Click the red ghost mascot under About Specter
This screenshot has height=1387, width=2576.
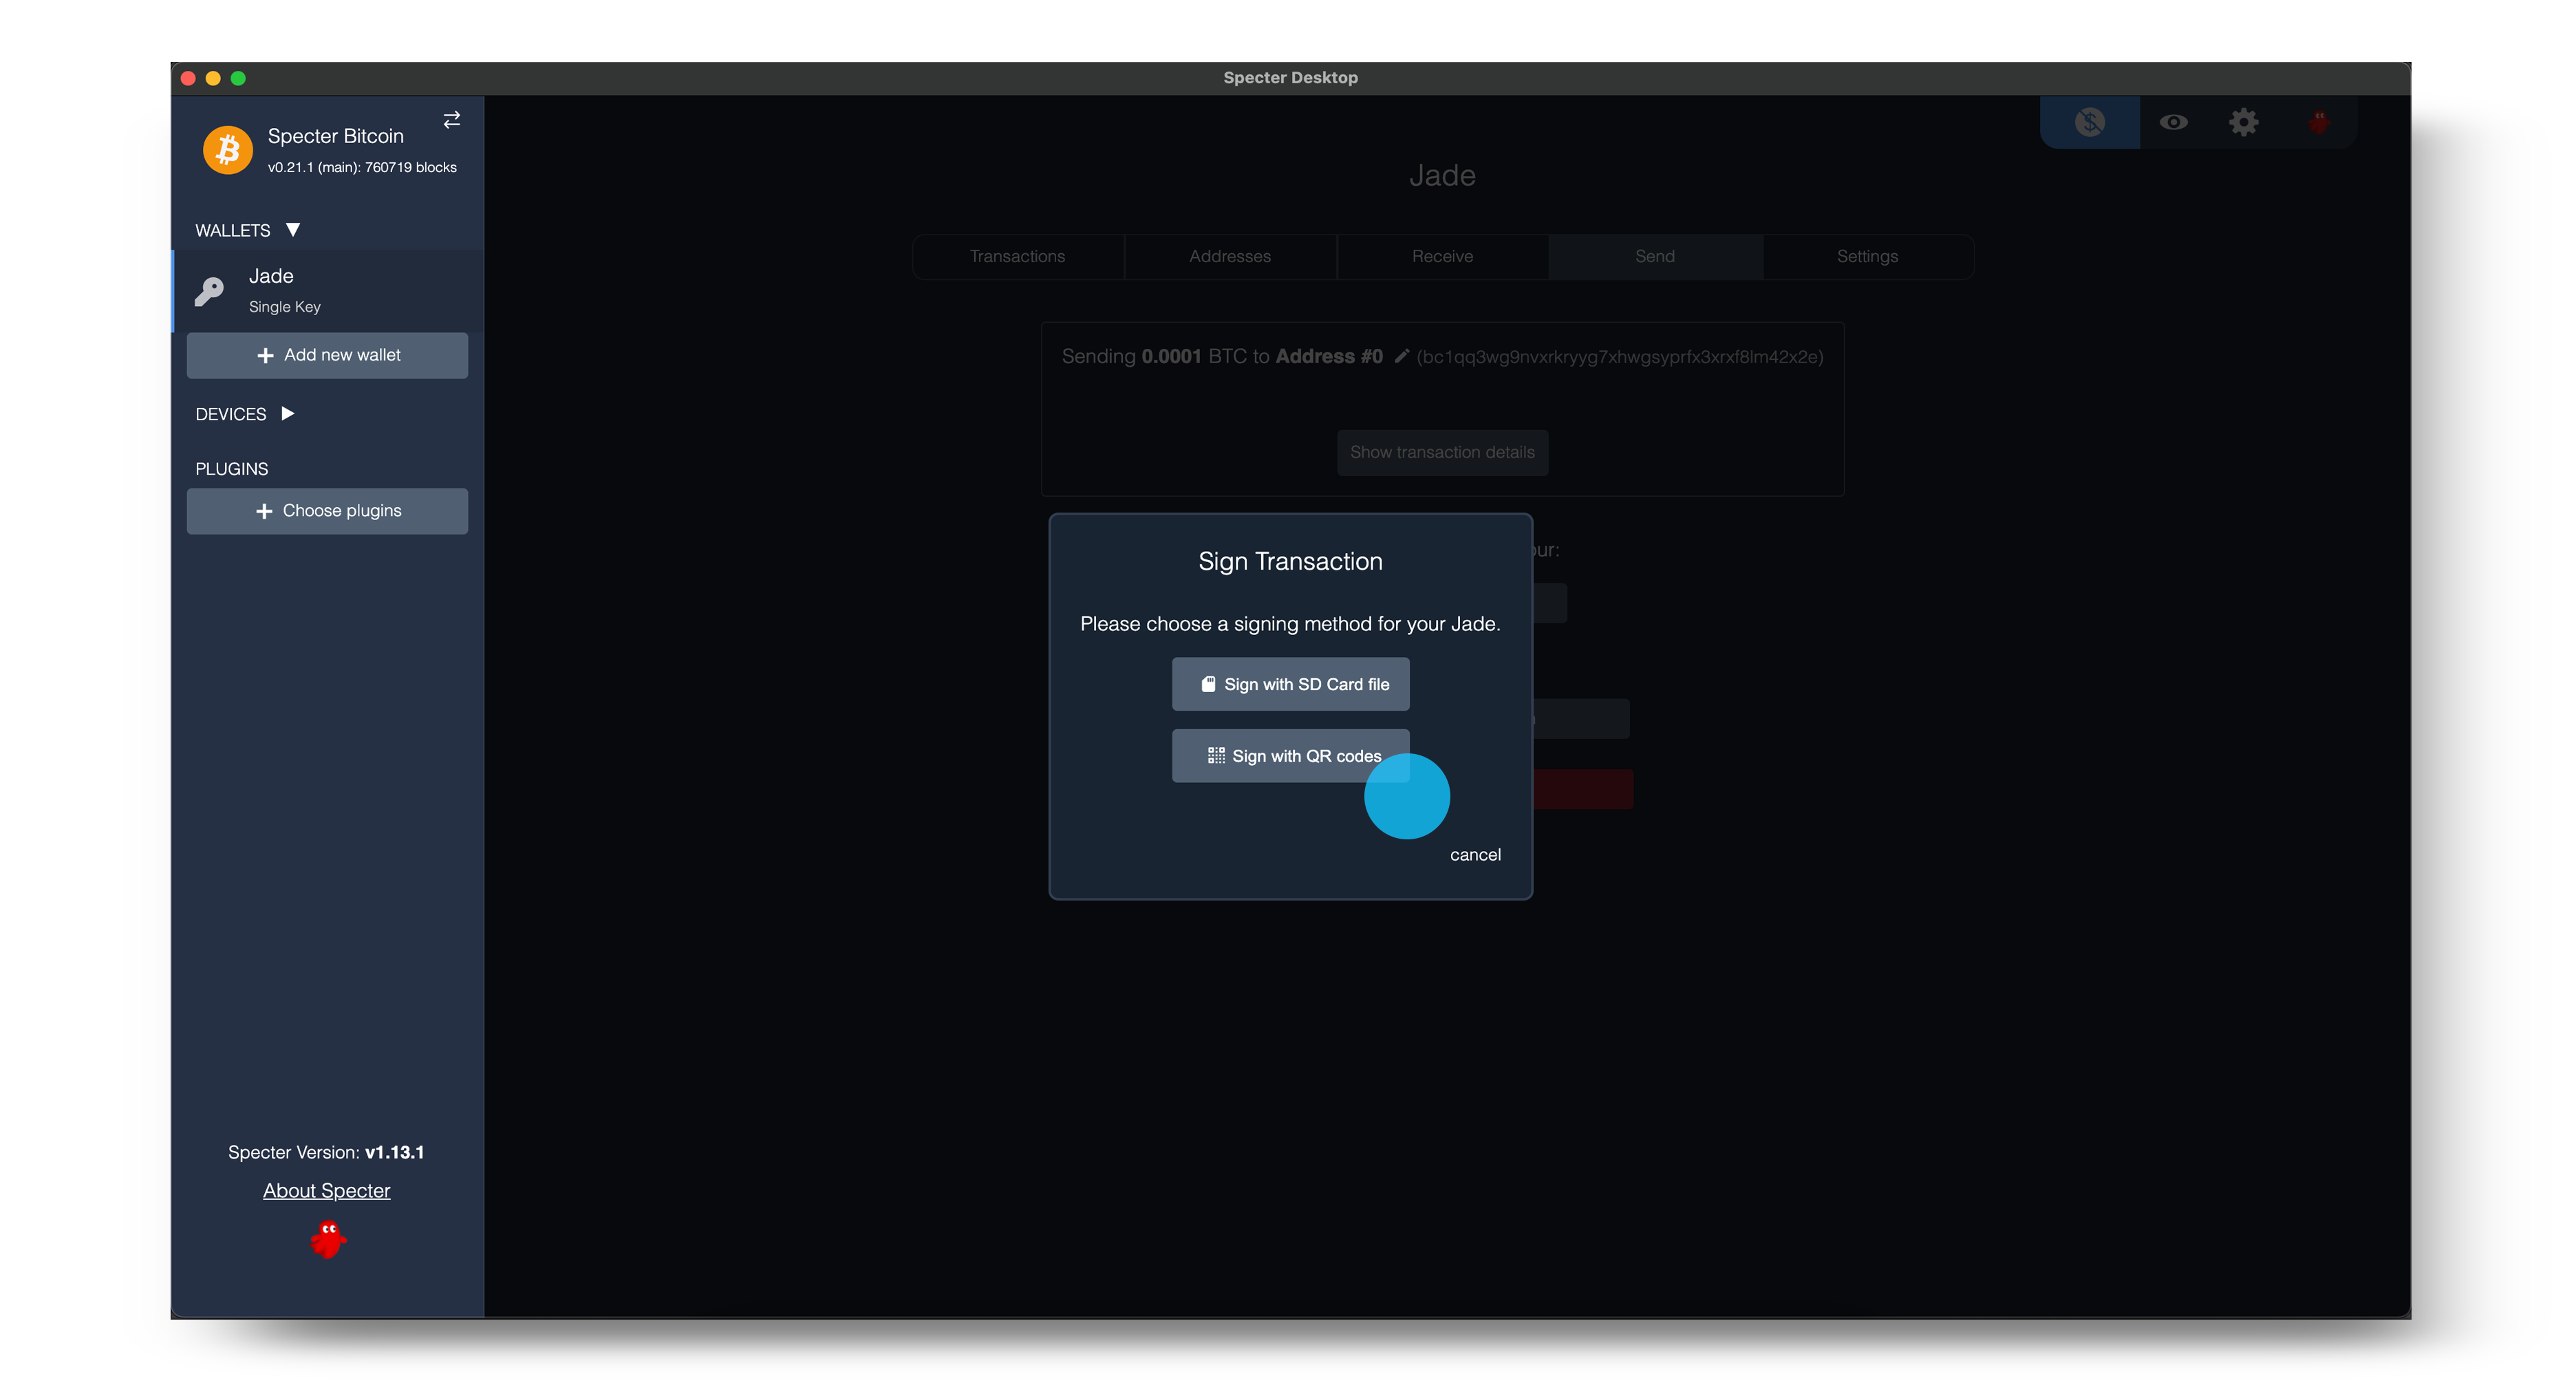pos(327,1240)
